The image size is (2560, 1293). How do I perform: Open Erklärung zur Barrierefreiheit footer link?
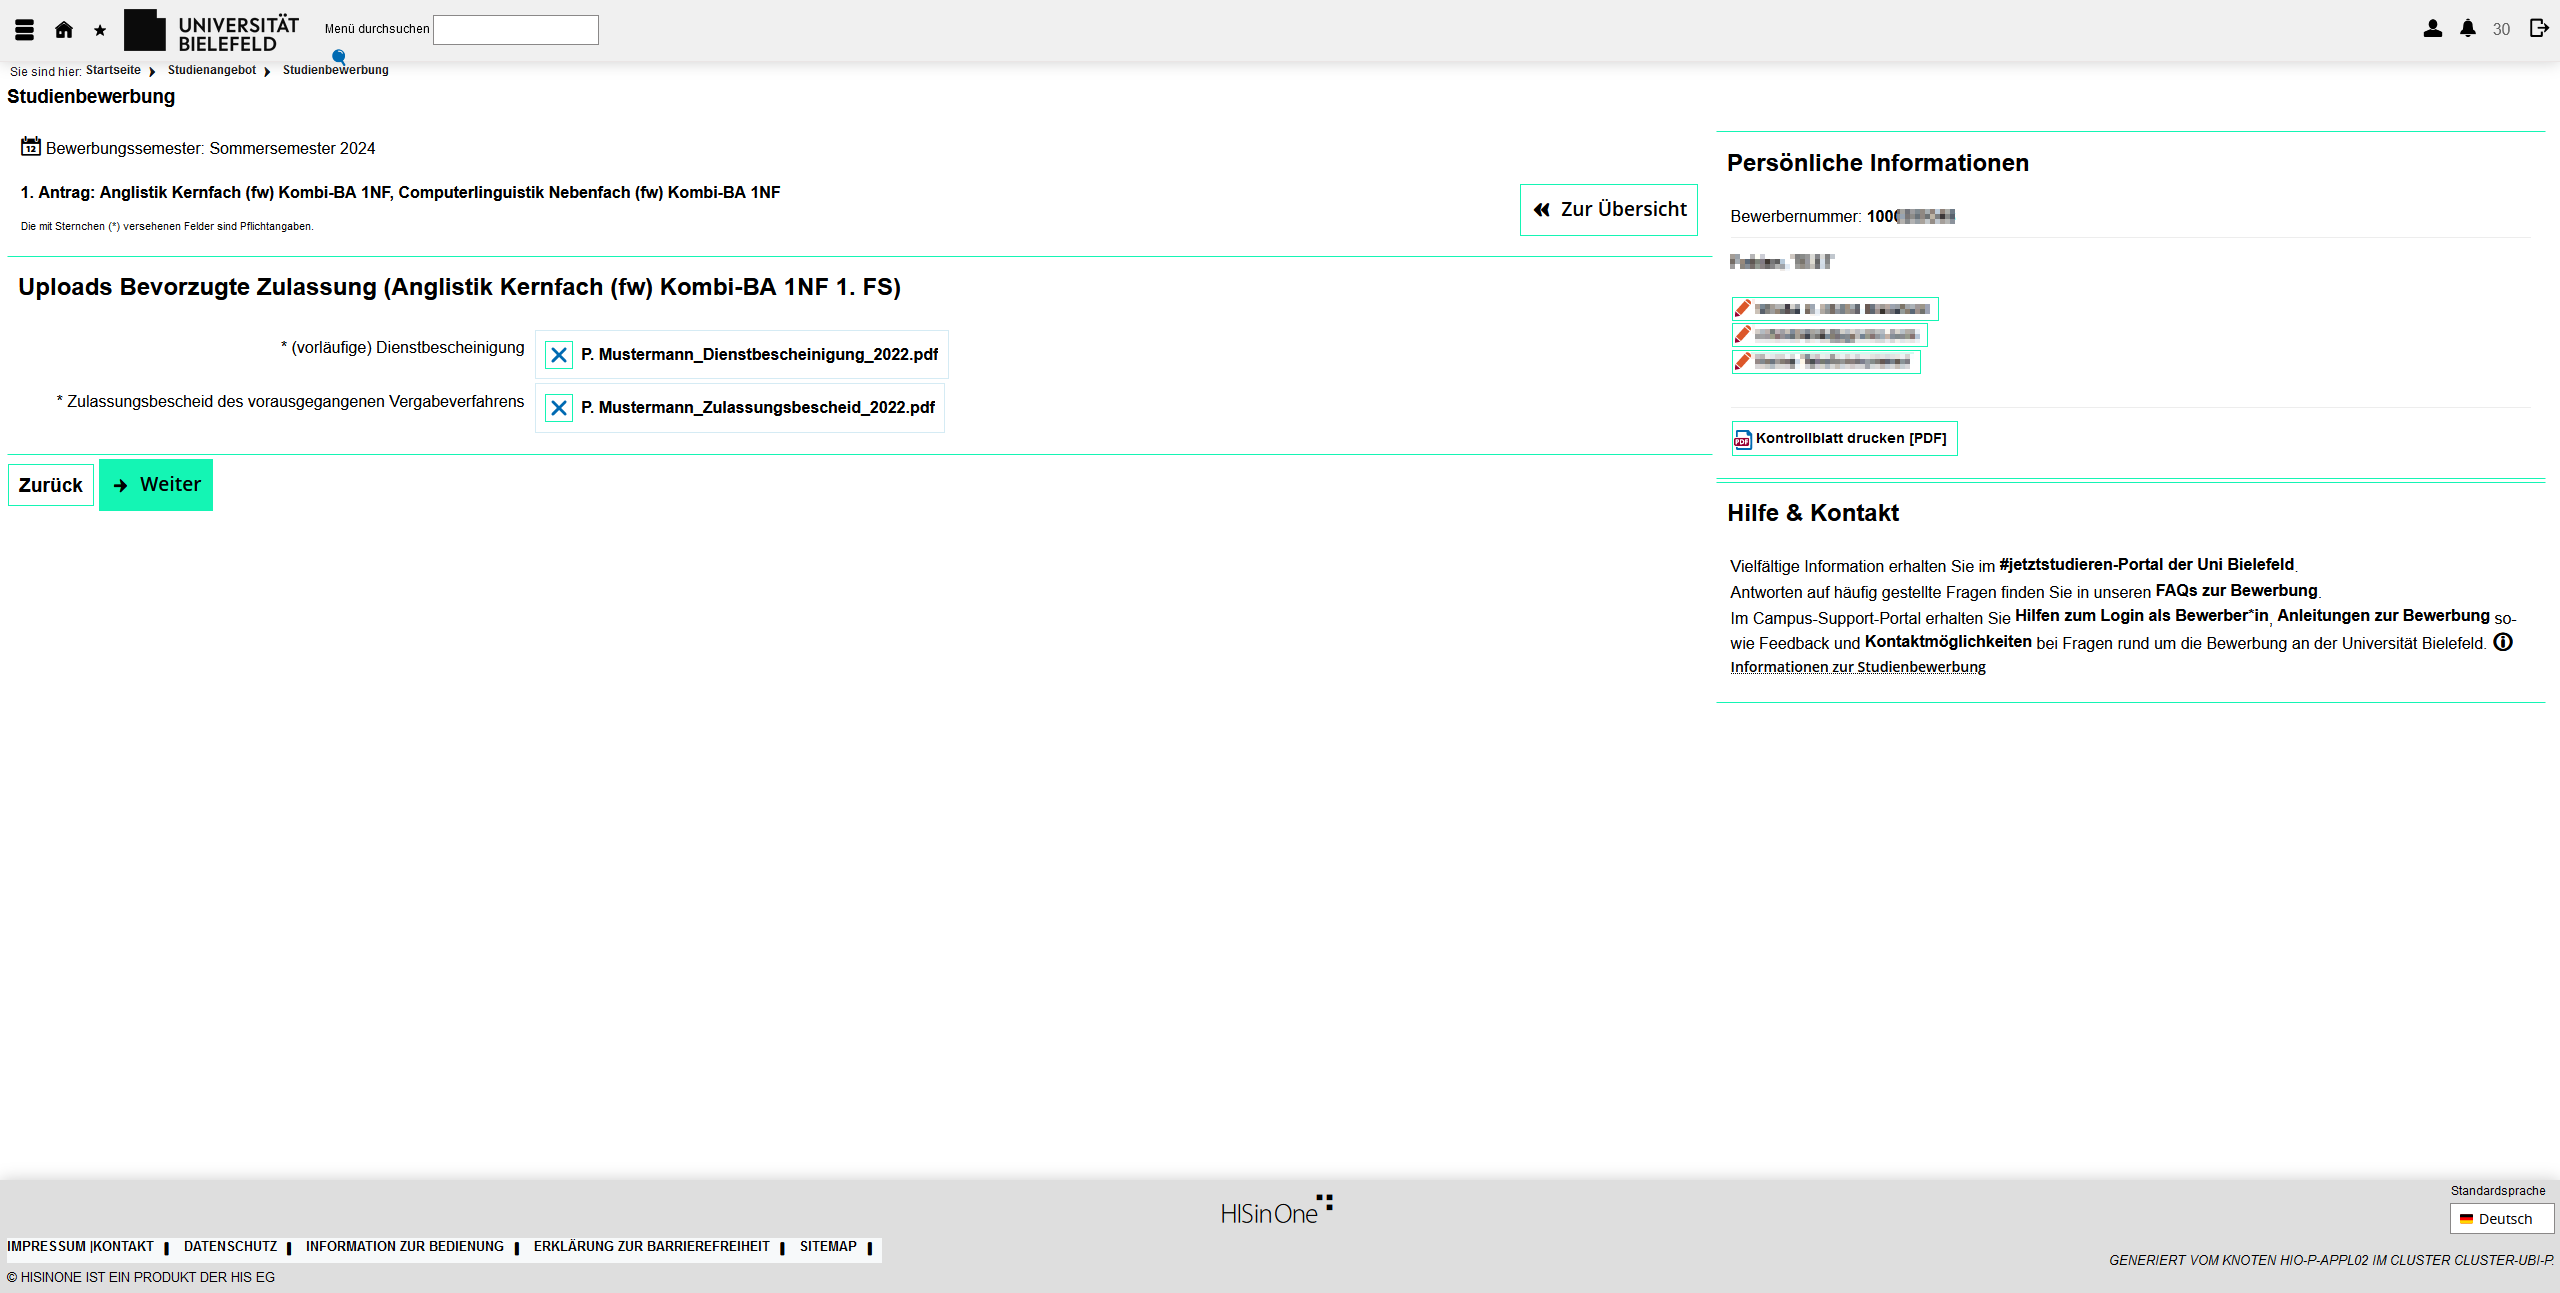(x=652, y=1247)
